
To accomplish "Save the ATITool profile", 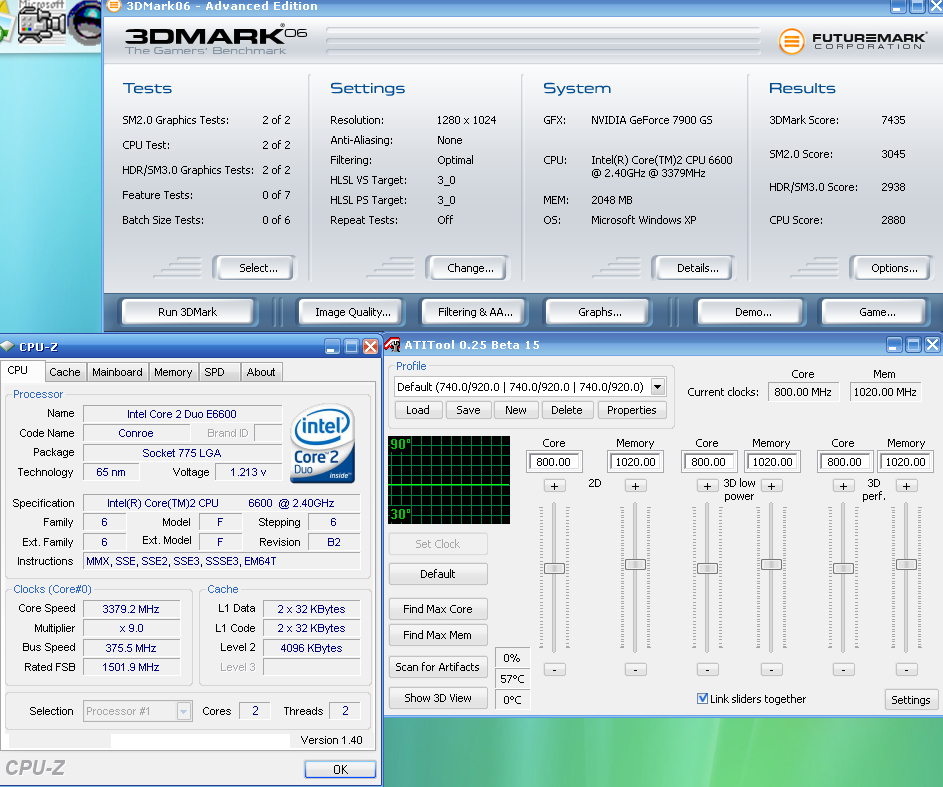I will pyautogui.click(x=468, y=410).
